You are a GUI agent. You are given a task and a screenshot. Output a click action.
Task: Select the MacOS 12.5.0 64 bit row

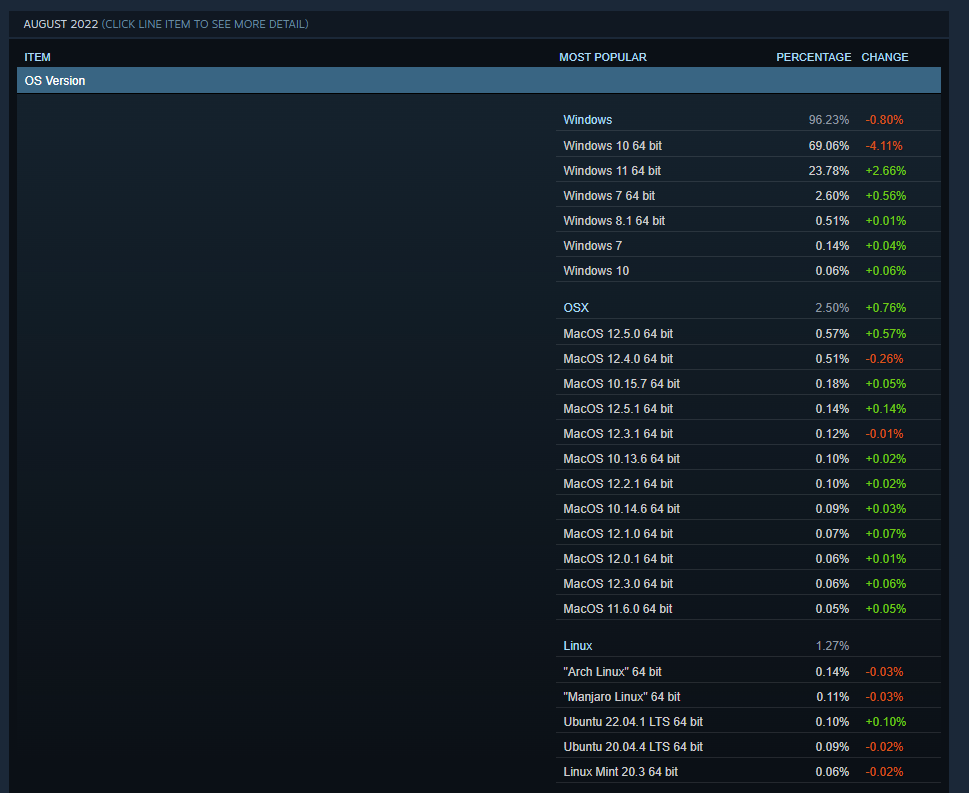[618, 334]
